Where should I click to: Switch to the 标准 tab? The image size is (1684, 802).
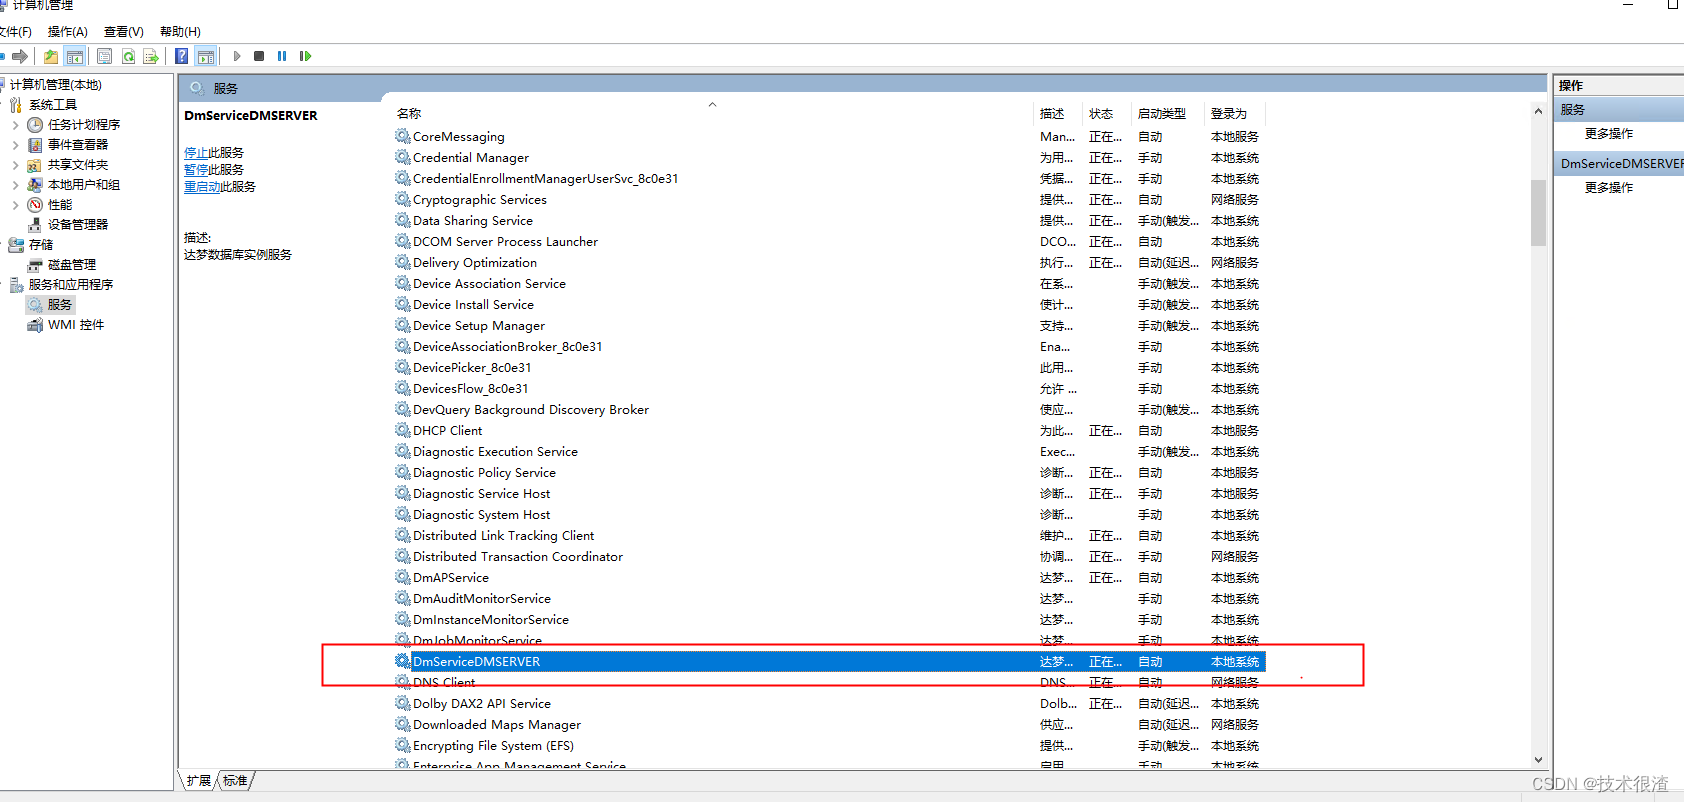235,781
